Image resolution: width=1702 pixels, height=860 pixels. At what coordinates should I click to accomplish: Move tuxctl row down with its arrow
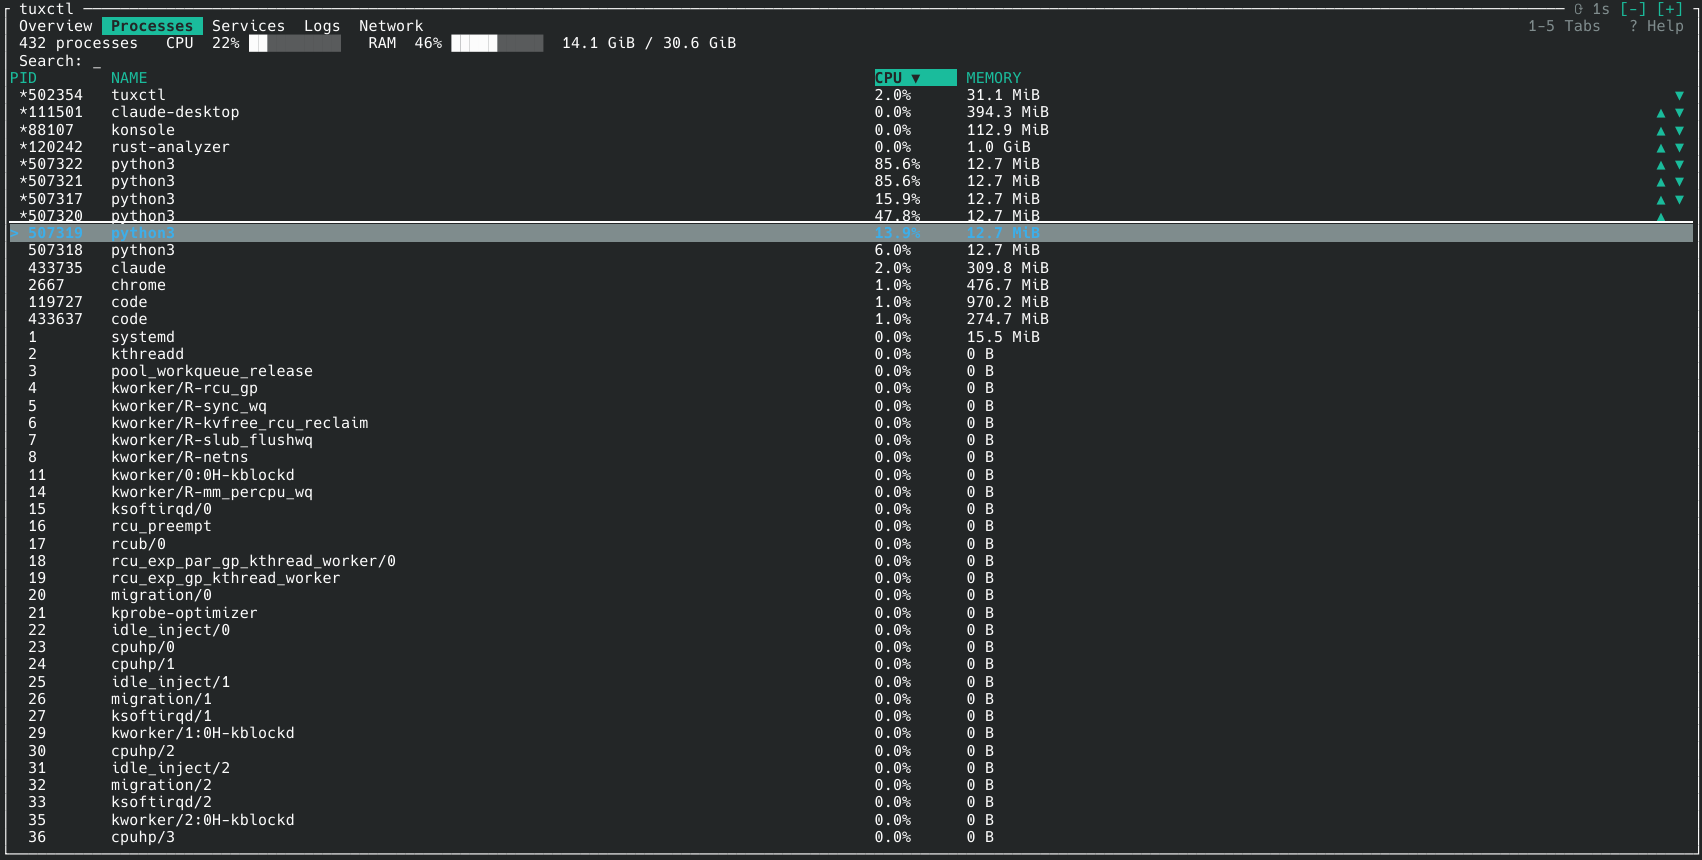(x=1679, y=96)
